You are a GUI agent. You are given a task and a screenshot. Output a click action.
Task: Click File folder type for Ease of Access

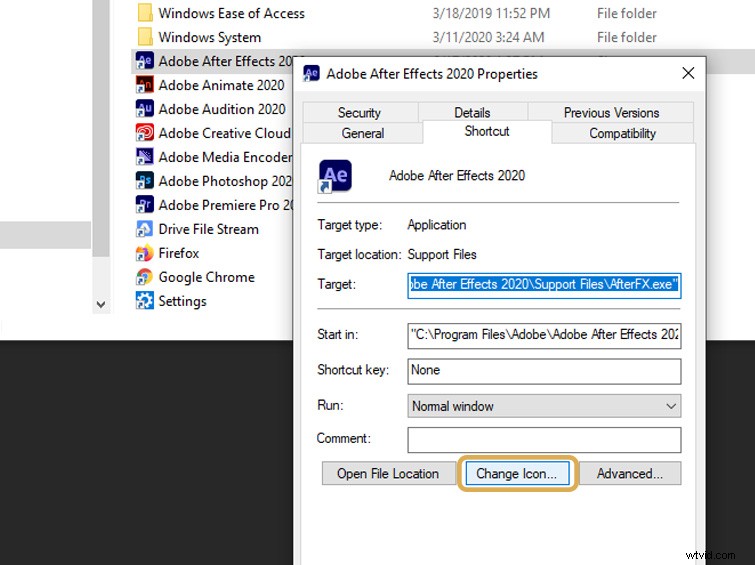pyautogui.click(x=626, y=13)
